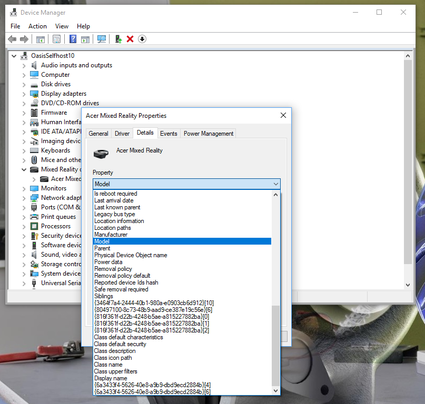Click the Forward arrow toolbar icon
This screenshot has width=425, height=404.
(x=24, y=39)
